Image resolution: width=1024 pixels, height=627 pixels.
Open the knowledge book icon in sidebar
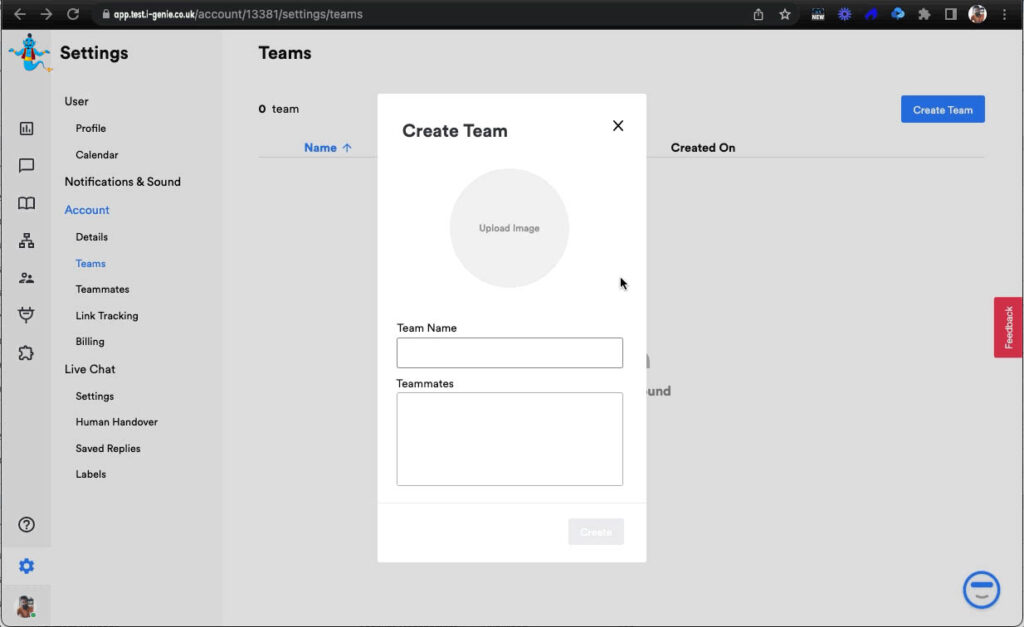27,203
